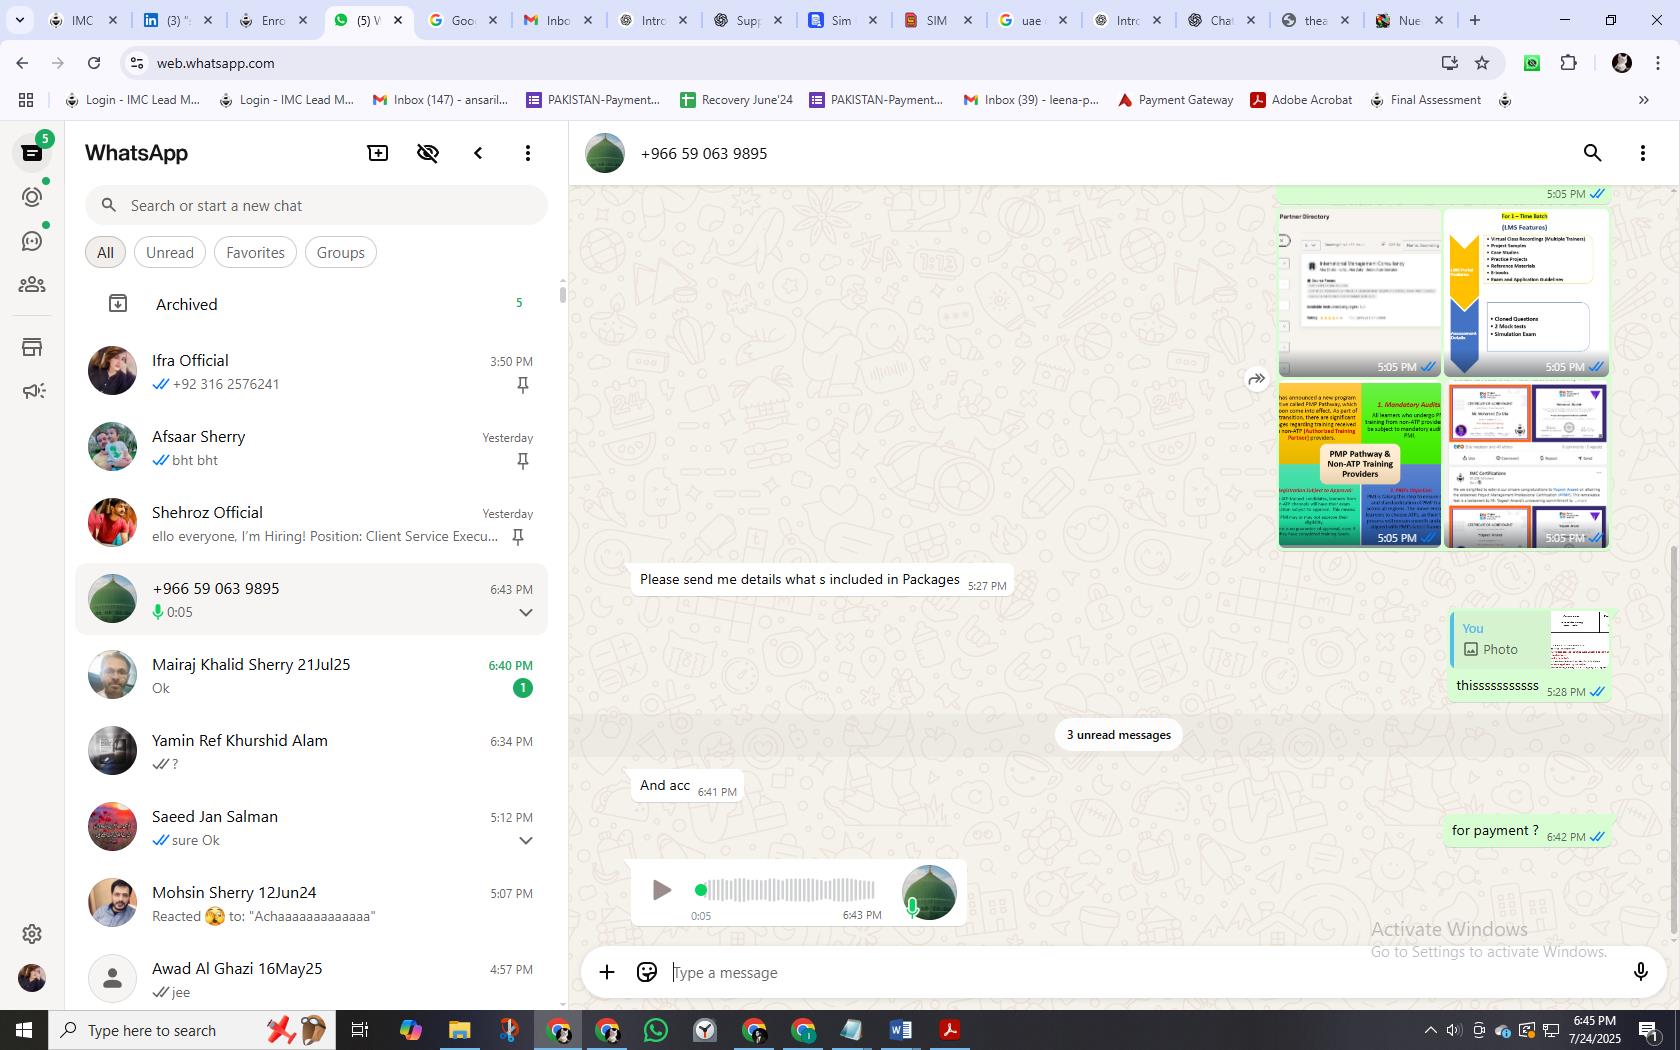
Task: Open the Advertise megaphone icon
Action: click(32, 391)
